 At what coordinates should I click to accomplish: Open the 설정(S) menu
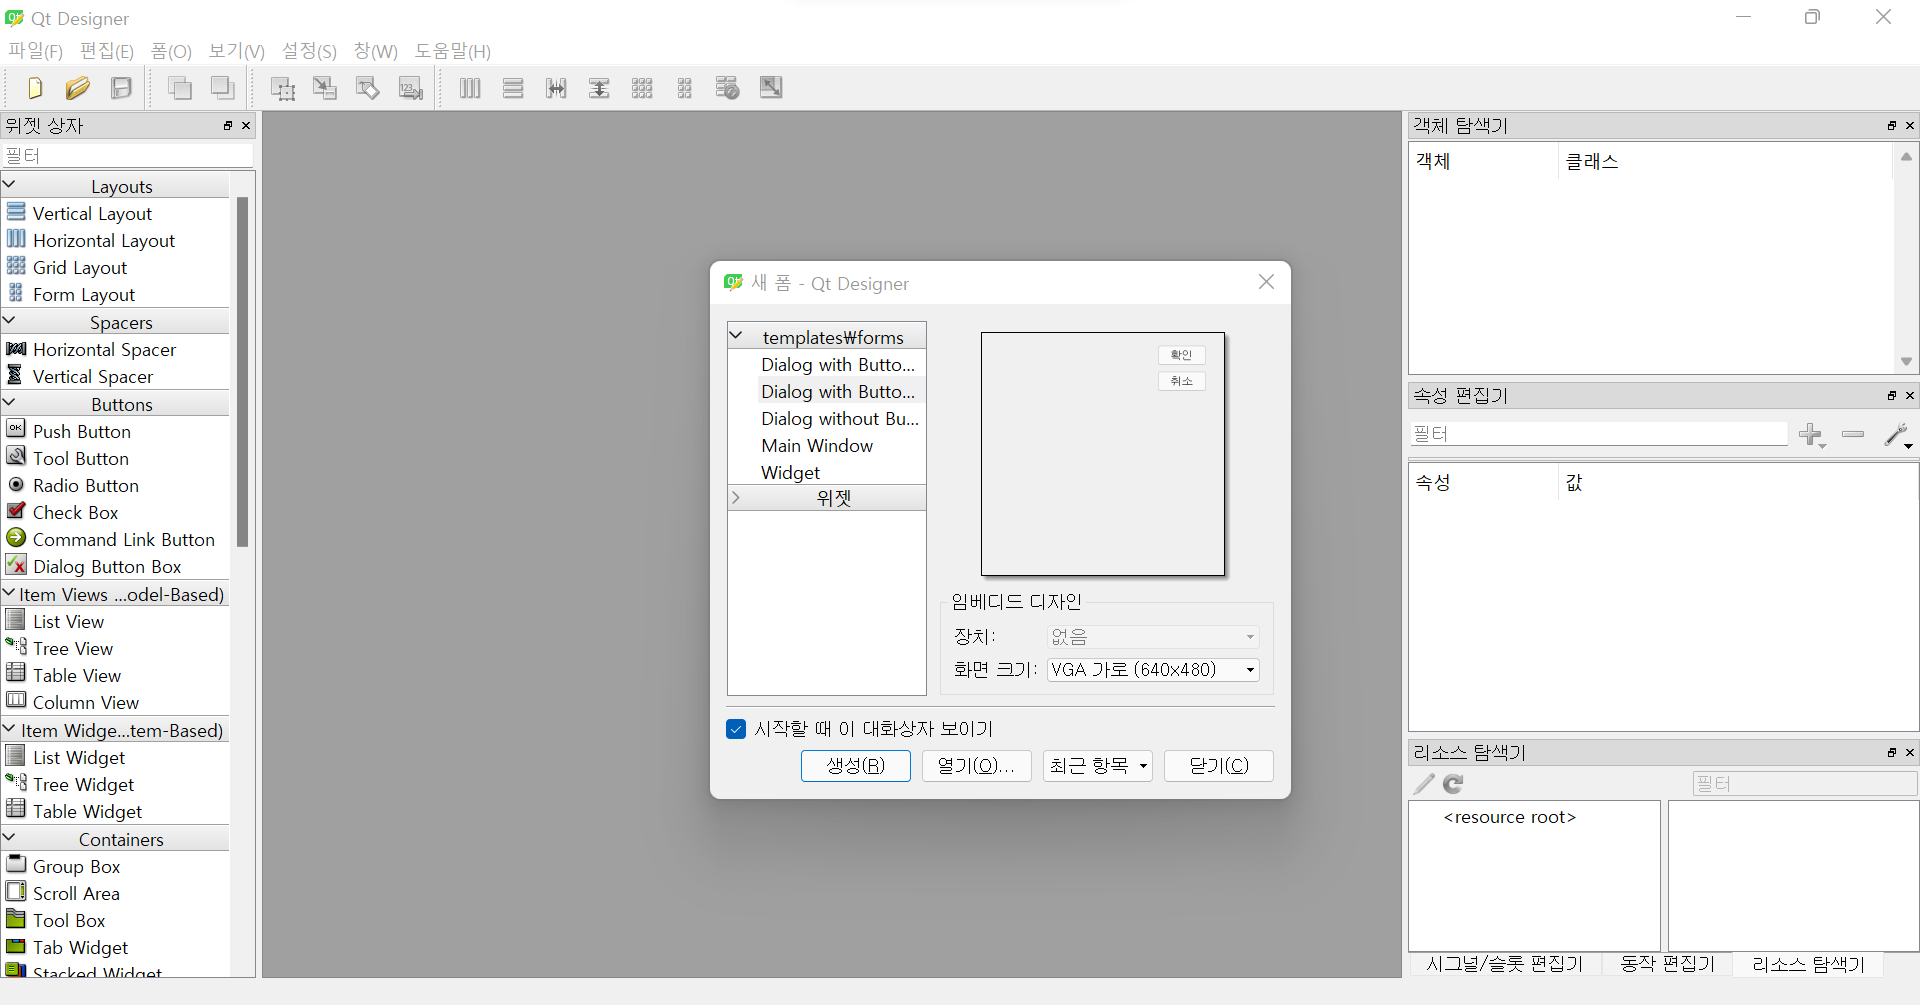tap(309, 51)
